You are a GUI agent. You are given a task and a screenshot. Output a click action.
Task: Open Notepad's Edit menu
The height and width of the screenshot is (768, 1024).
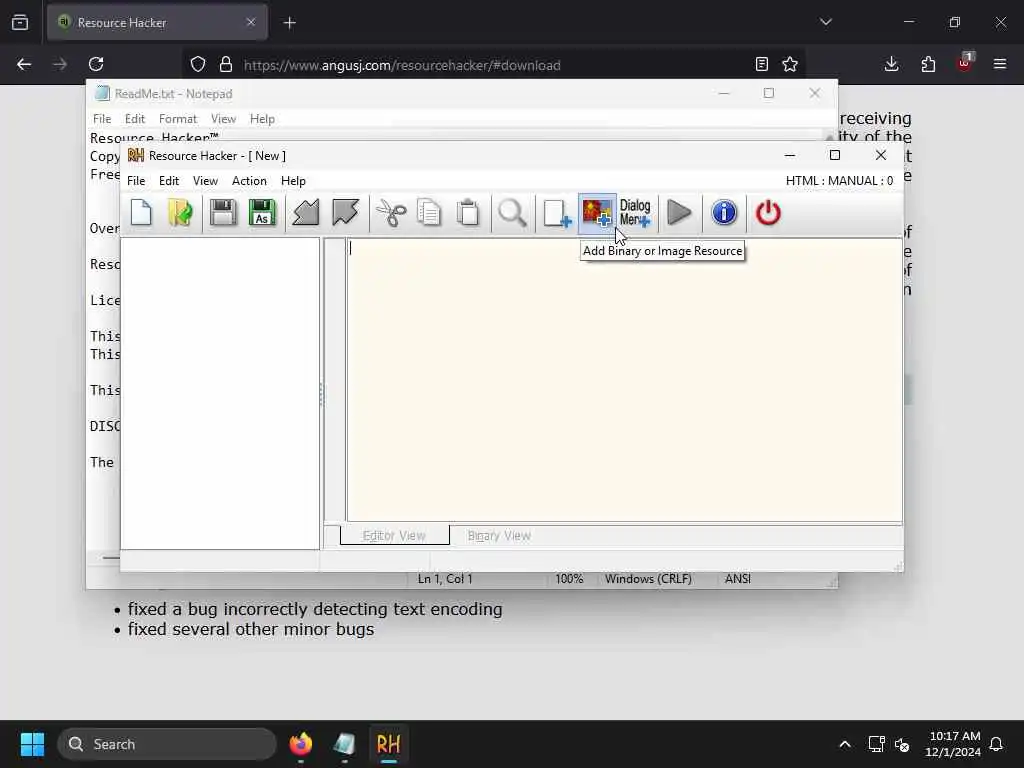tap(135, 119)
